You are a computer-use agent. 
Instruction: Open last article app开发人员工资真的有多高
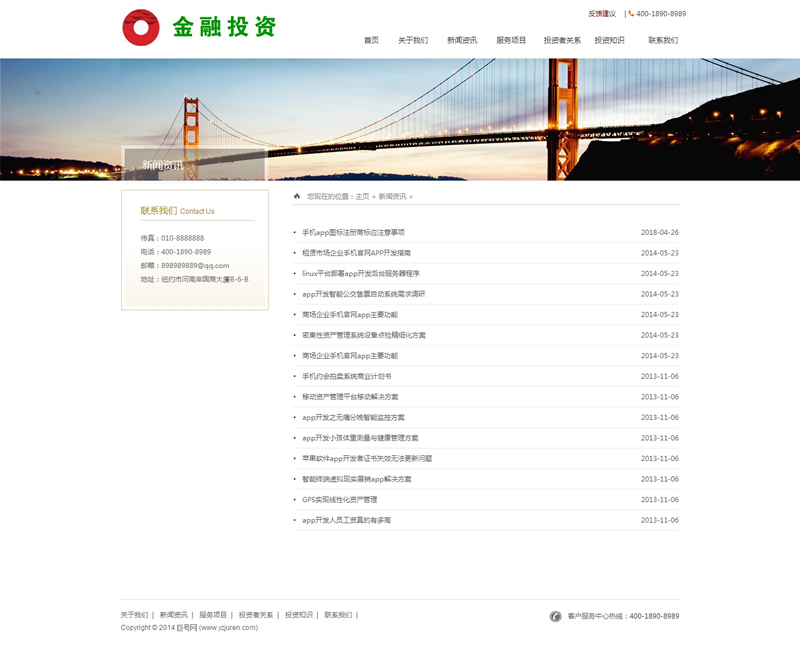(x=346, y=520)
